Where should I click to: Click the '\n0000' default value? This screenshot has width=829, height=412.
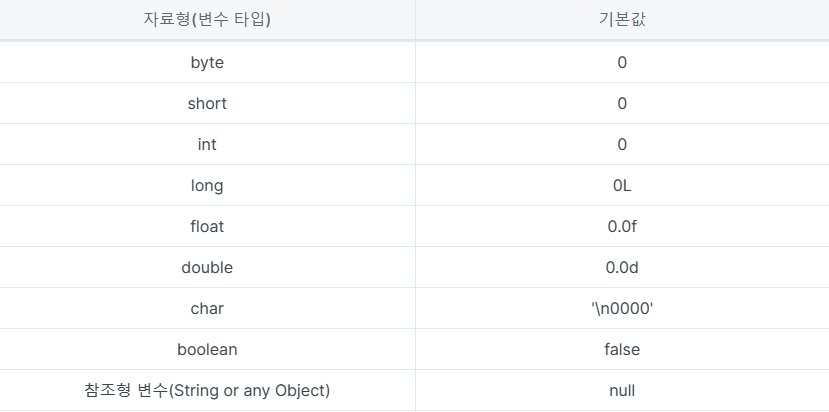pyautogui.click(x=622, y=308)
